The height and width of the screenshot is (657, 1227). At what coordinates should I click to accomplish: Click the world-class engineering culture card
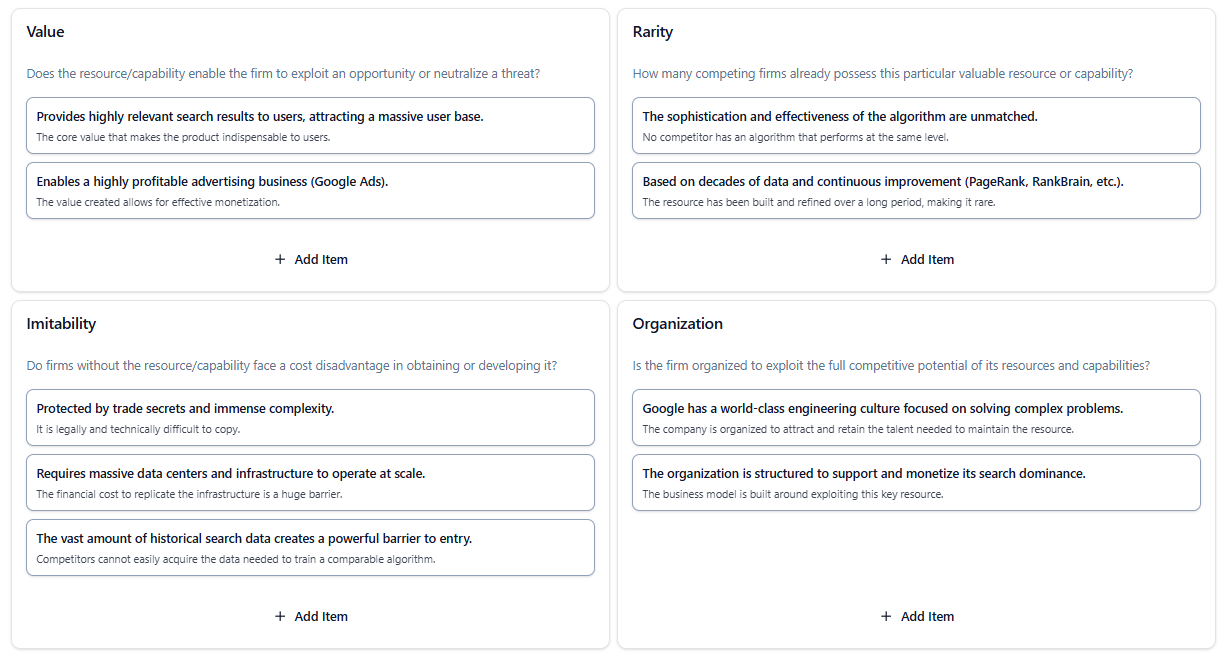916,417
